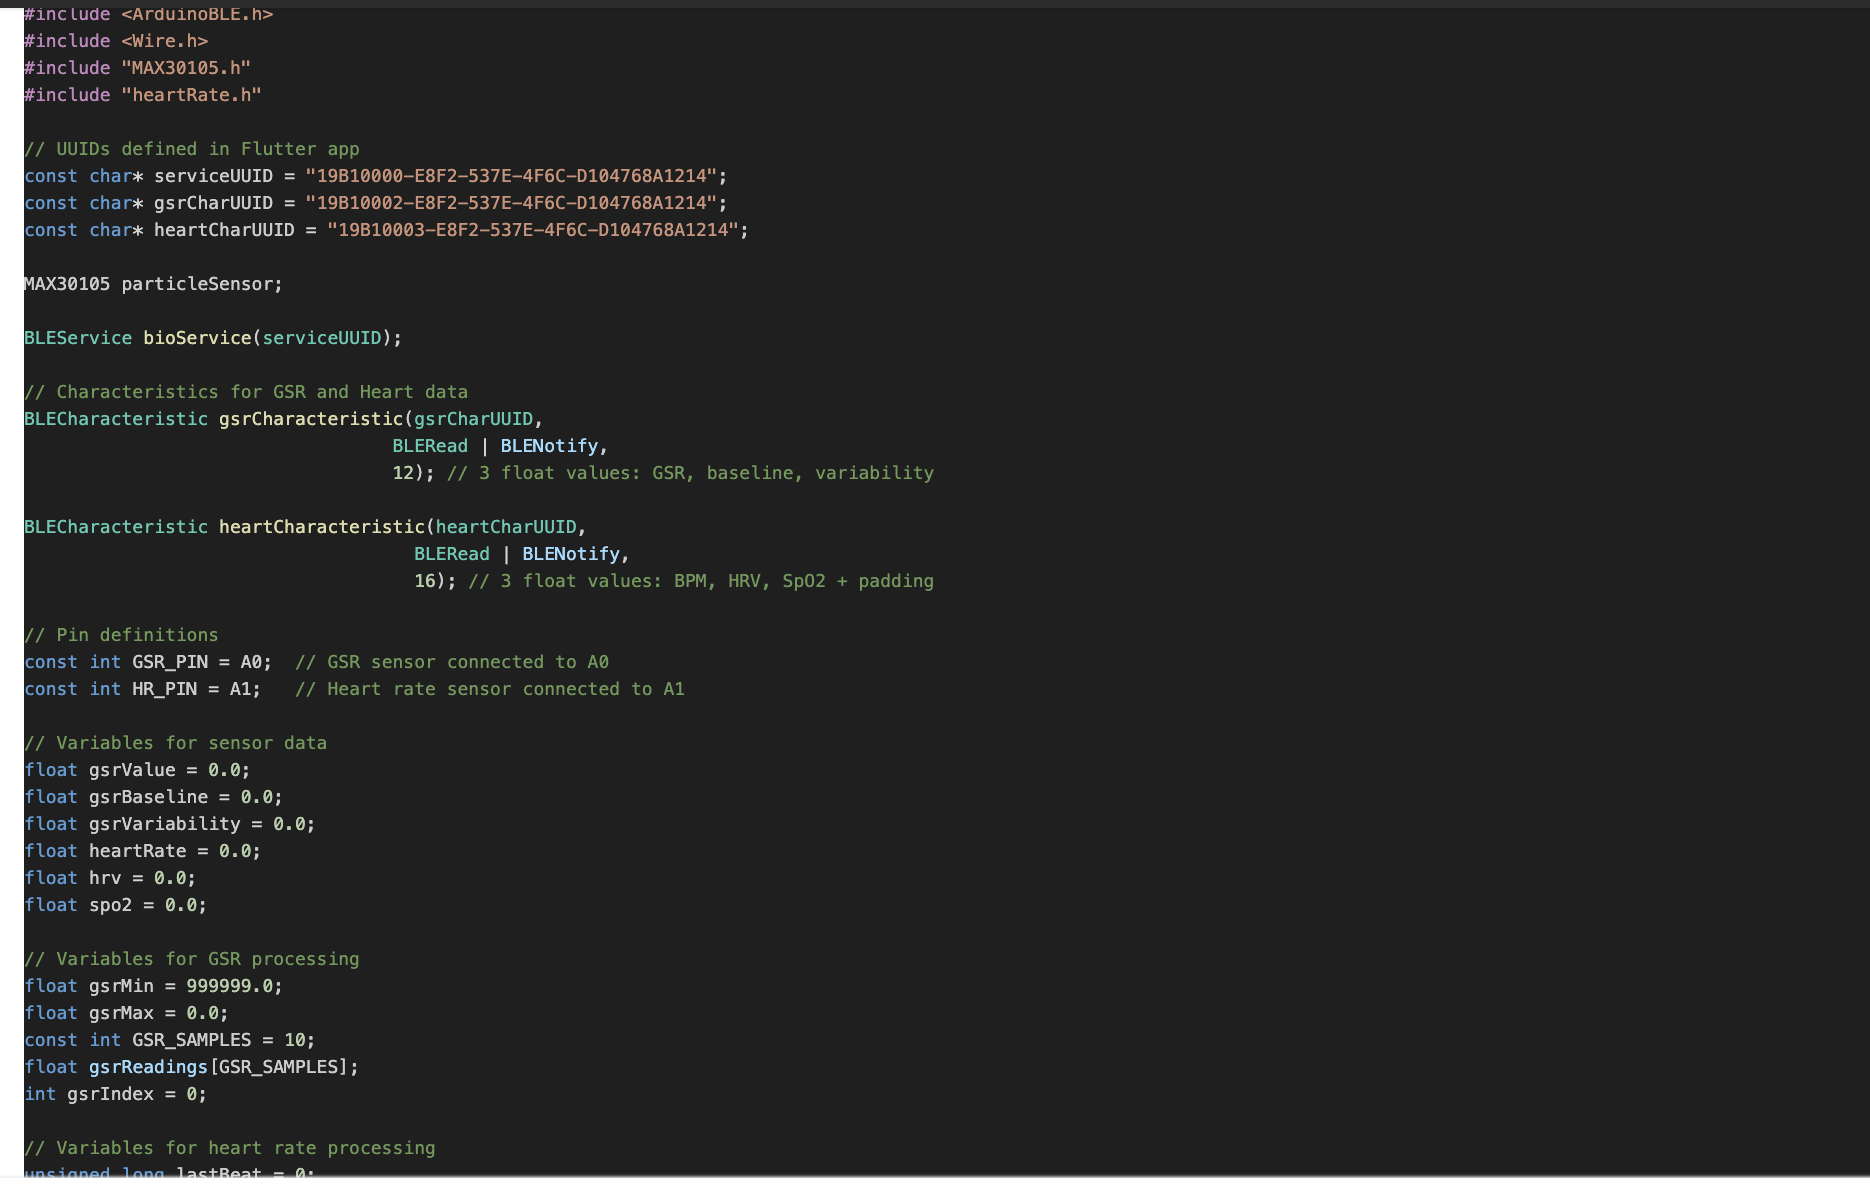Select the #include "MAX30105.h" line
The height and width of the screenshot is (1184, 1870).
point(137,68)
